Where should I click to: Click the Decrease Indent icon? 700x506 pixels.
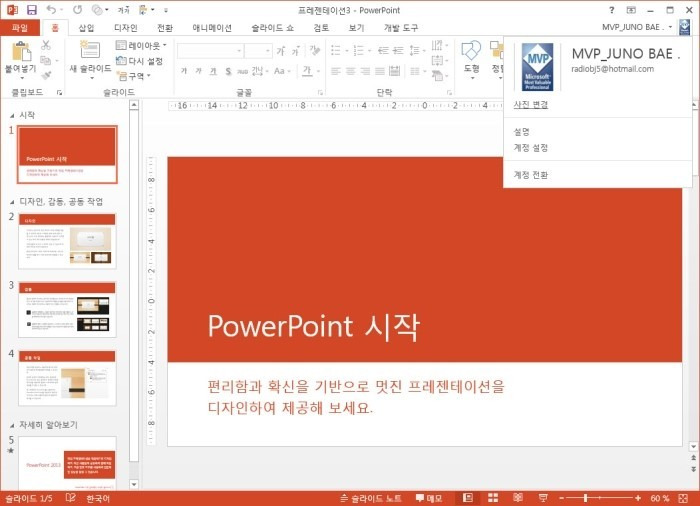point(383,50)
